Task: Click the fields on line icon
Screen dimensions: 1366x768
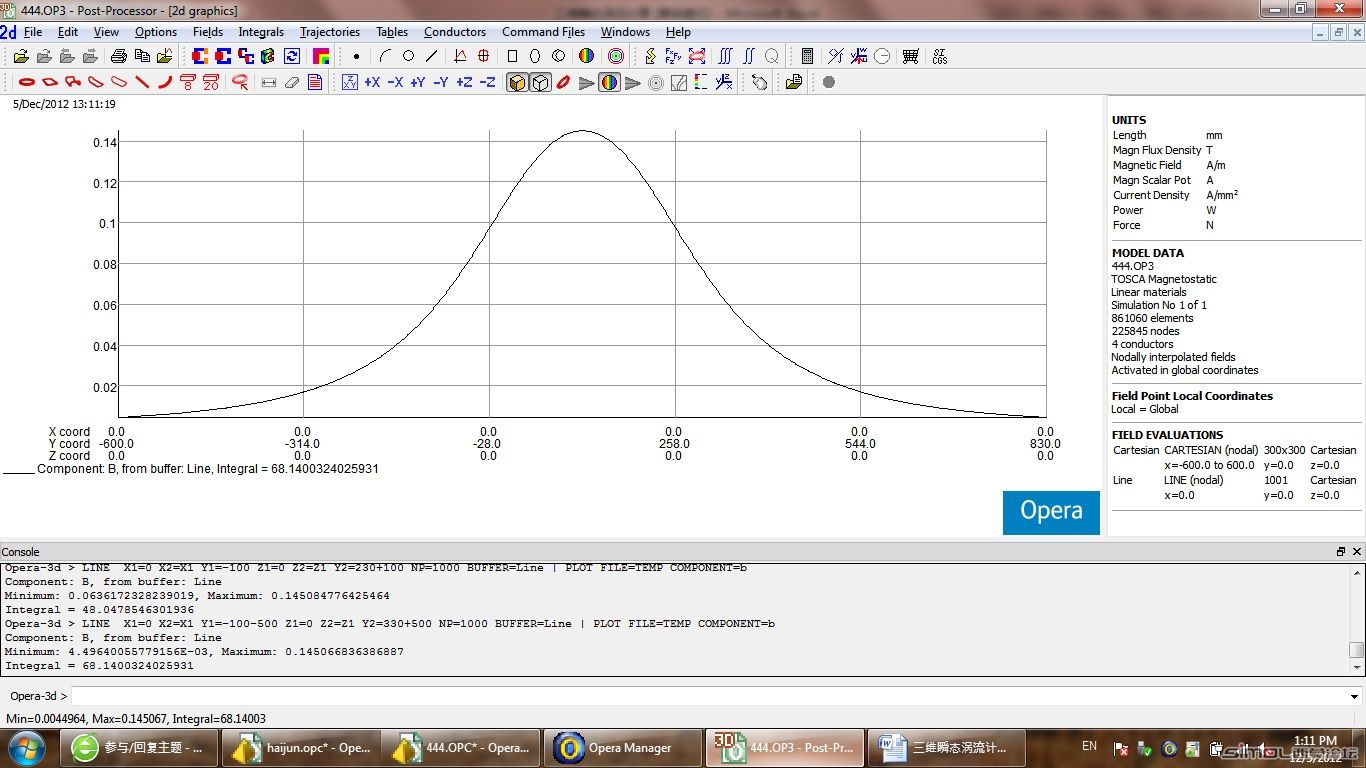Action: [431, 56]
